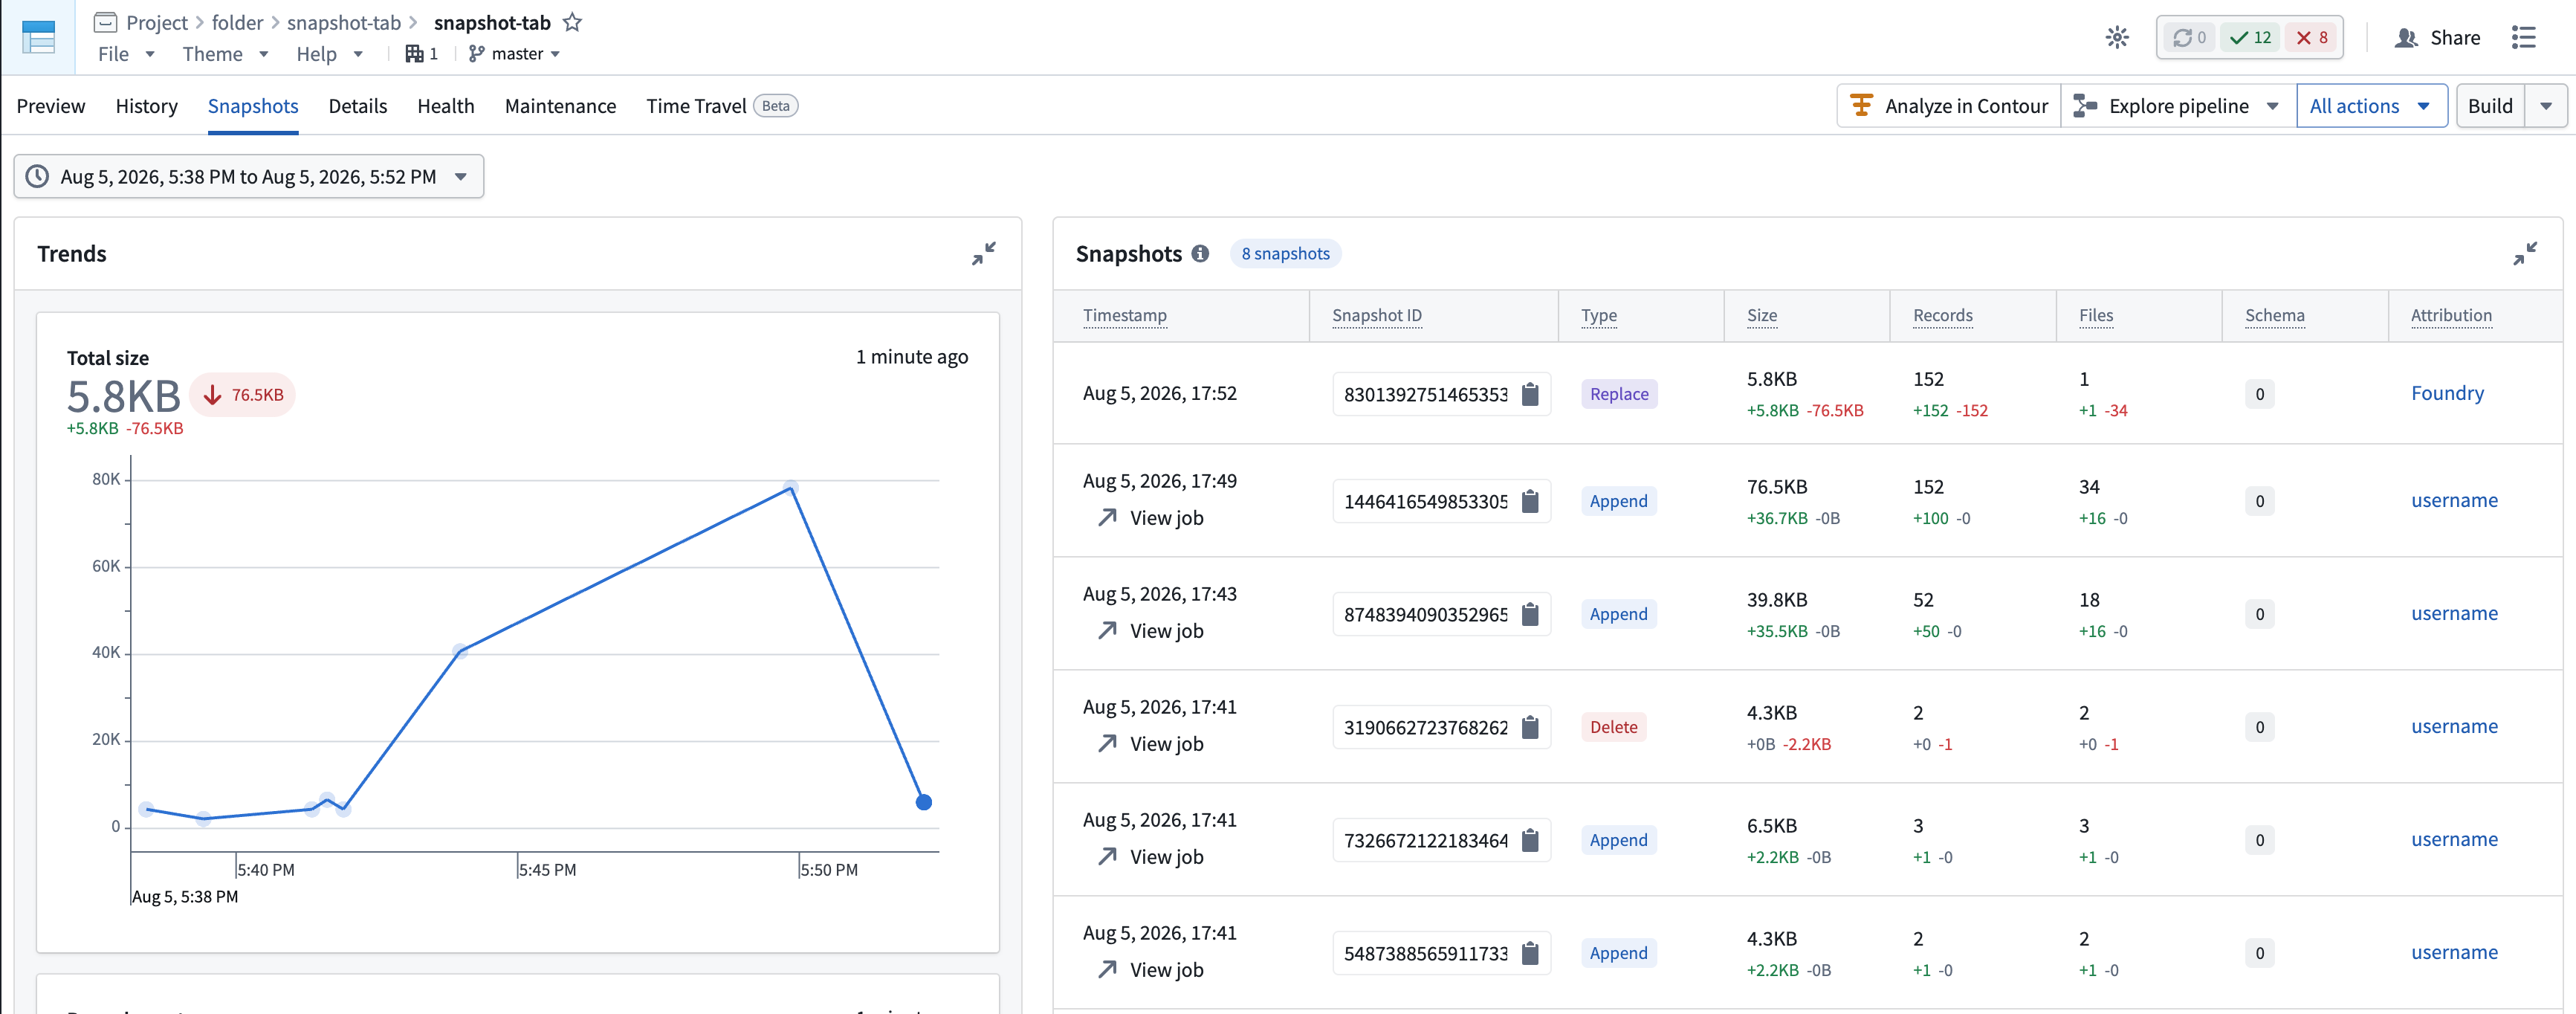Open the Help menu
The image size is (2576, 1014).
(x=329, y=54)
